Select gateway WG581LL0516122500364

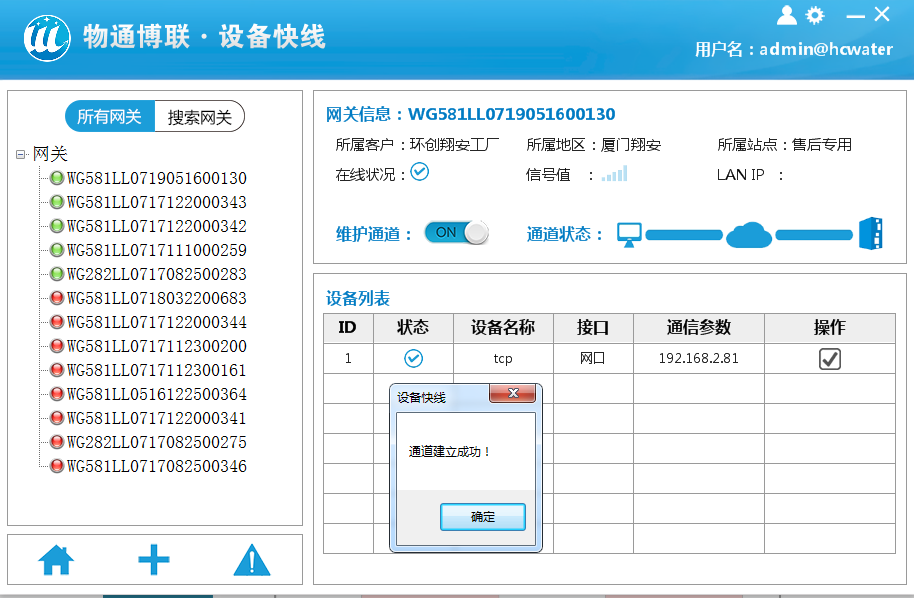[x=156, y=394]
